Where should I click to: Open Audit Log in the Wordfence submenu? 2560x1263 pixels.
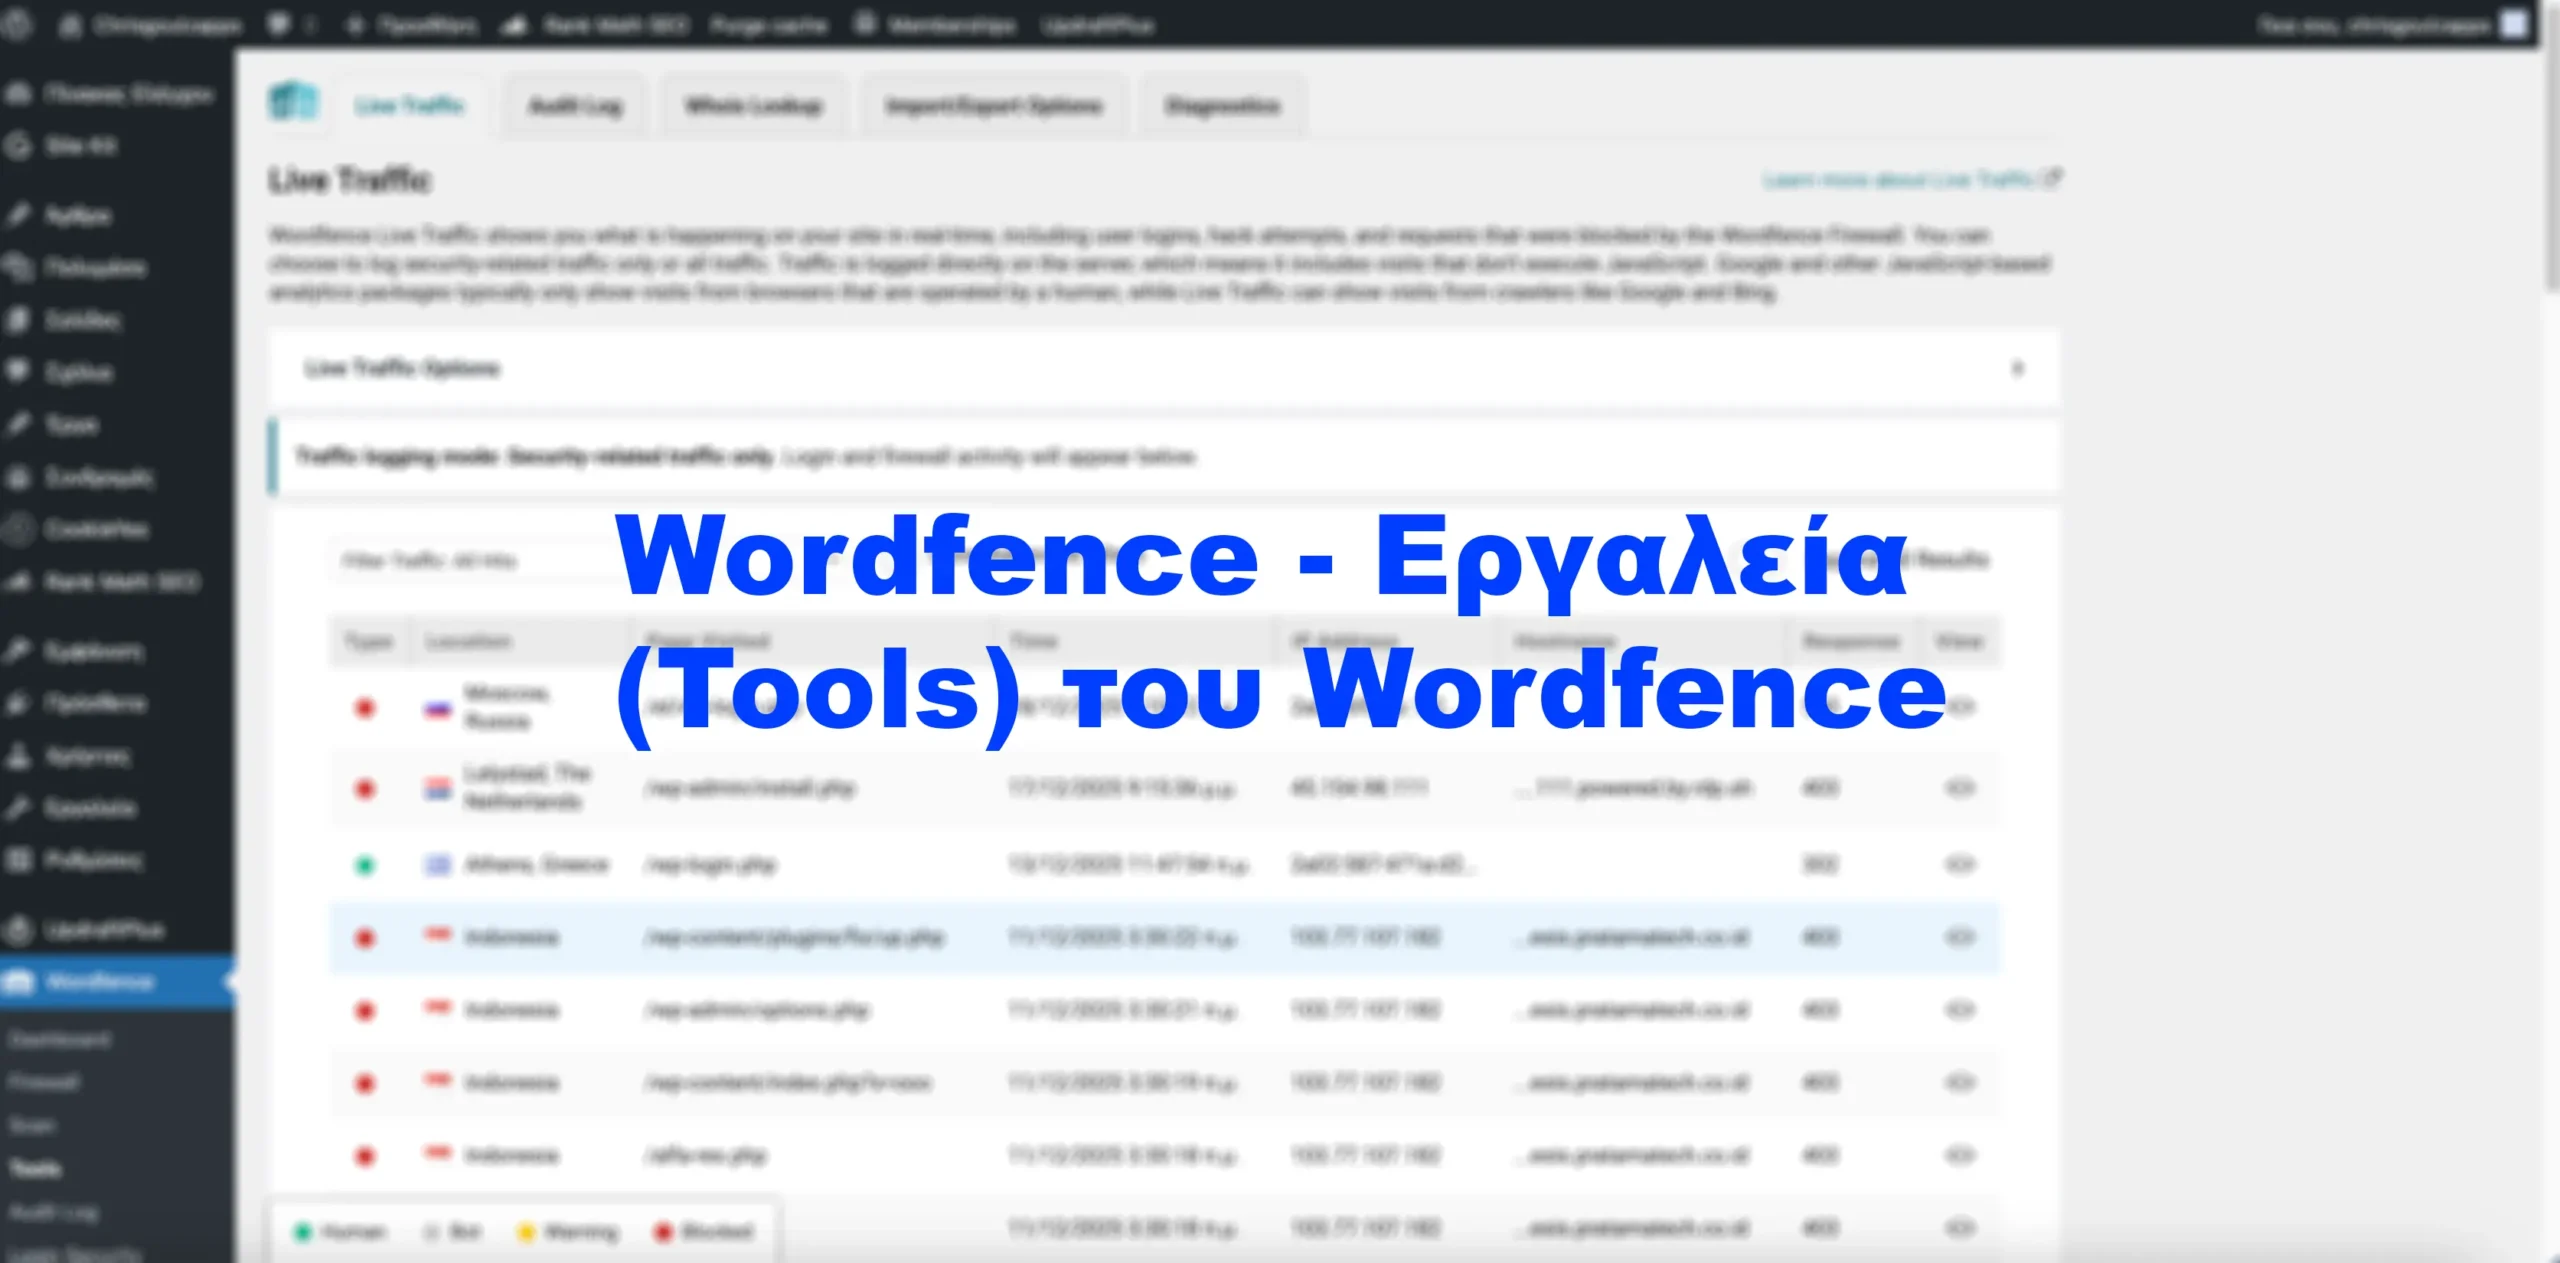pyautogui.click(x=54, y=1213)
